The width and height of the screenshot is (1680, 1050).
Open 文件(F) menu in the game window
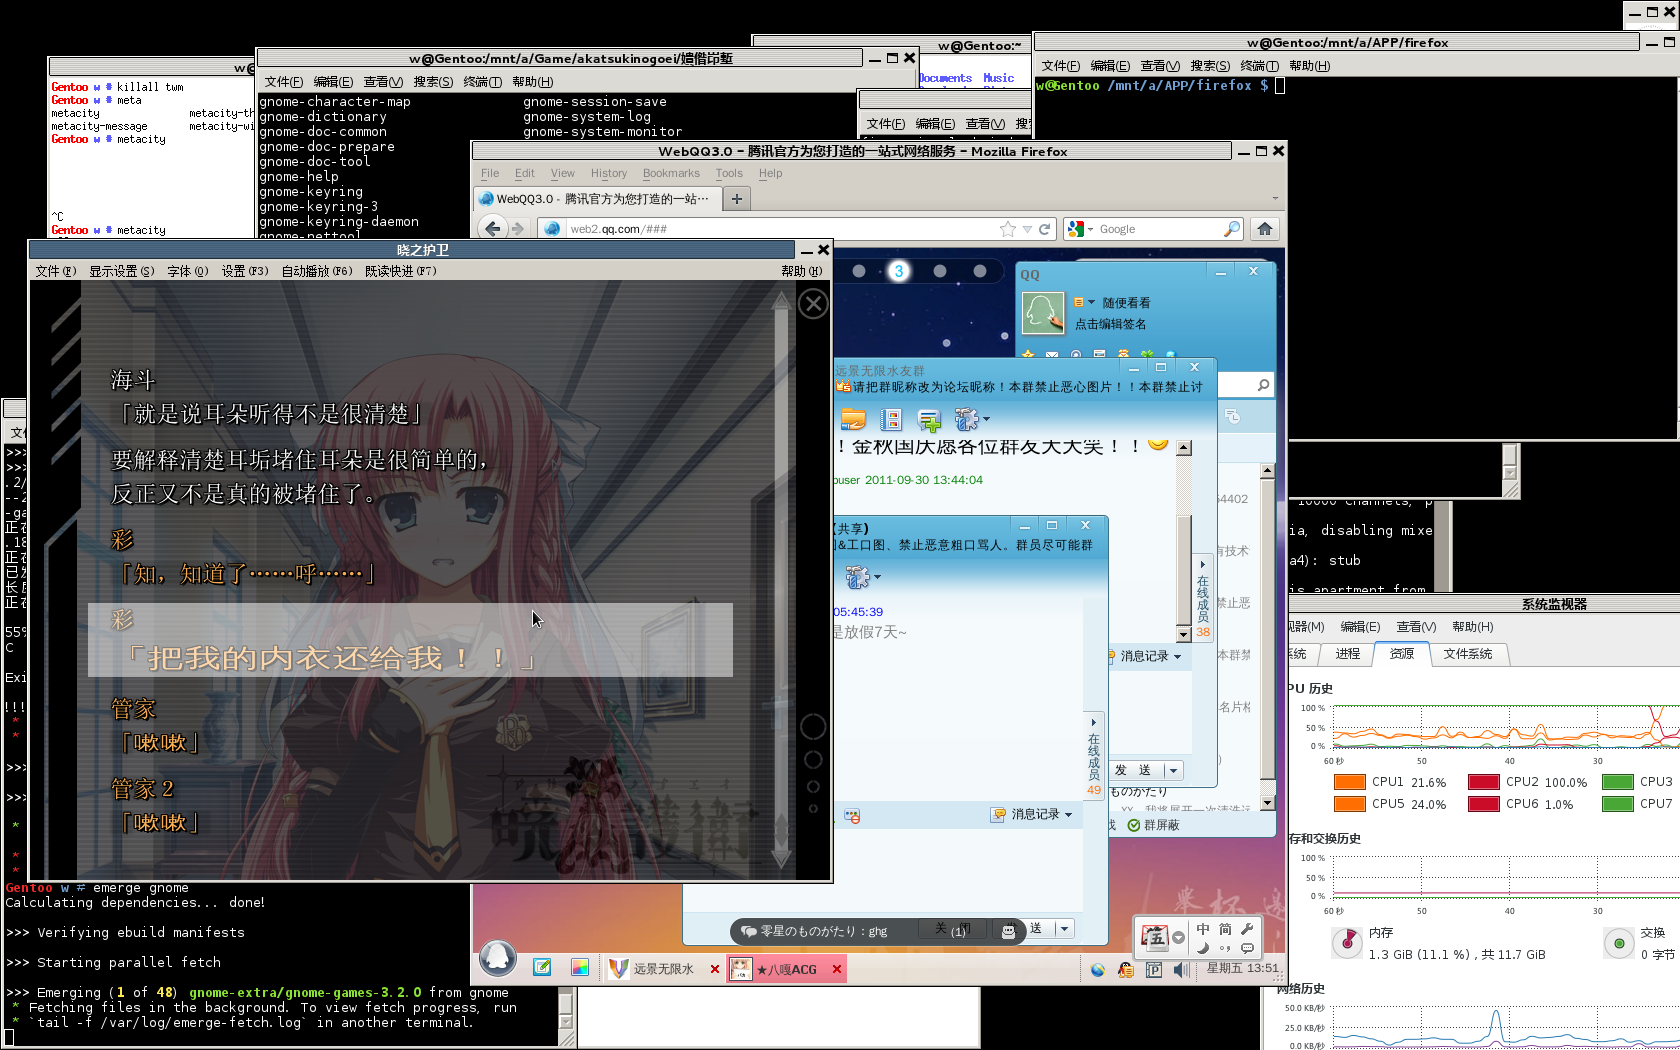point(56,271)
